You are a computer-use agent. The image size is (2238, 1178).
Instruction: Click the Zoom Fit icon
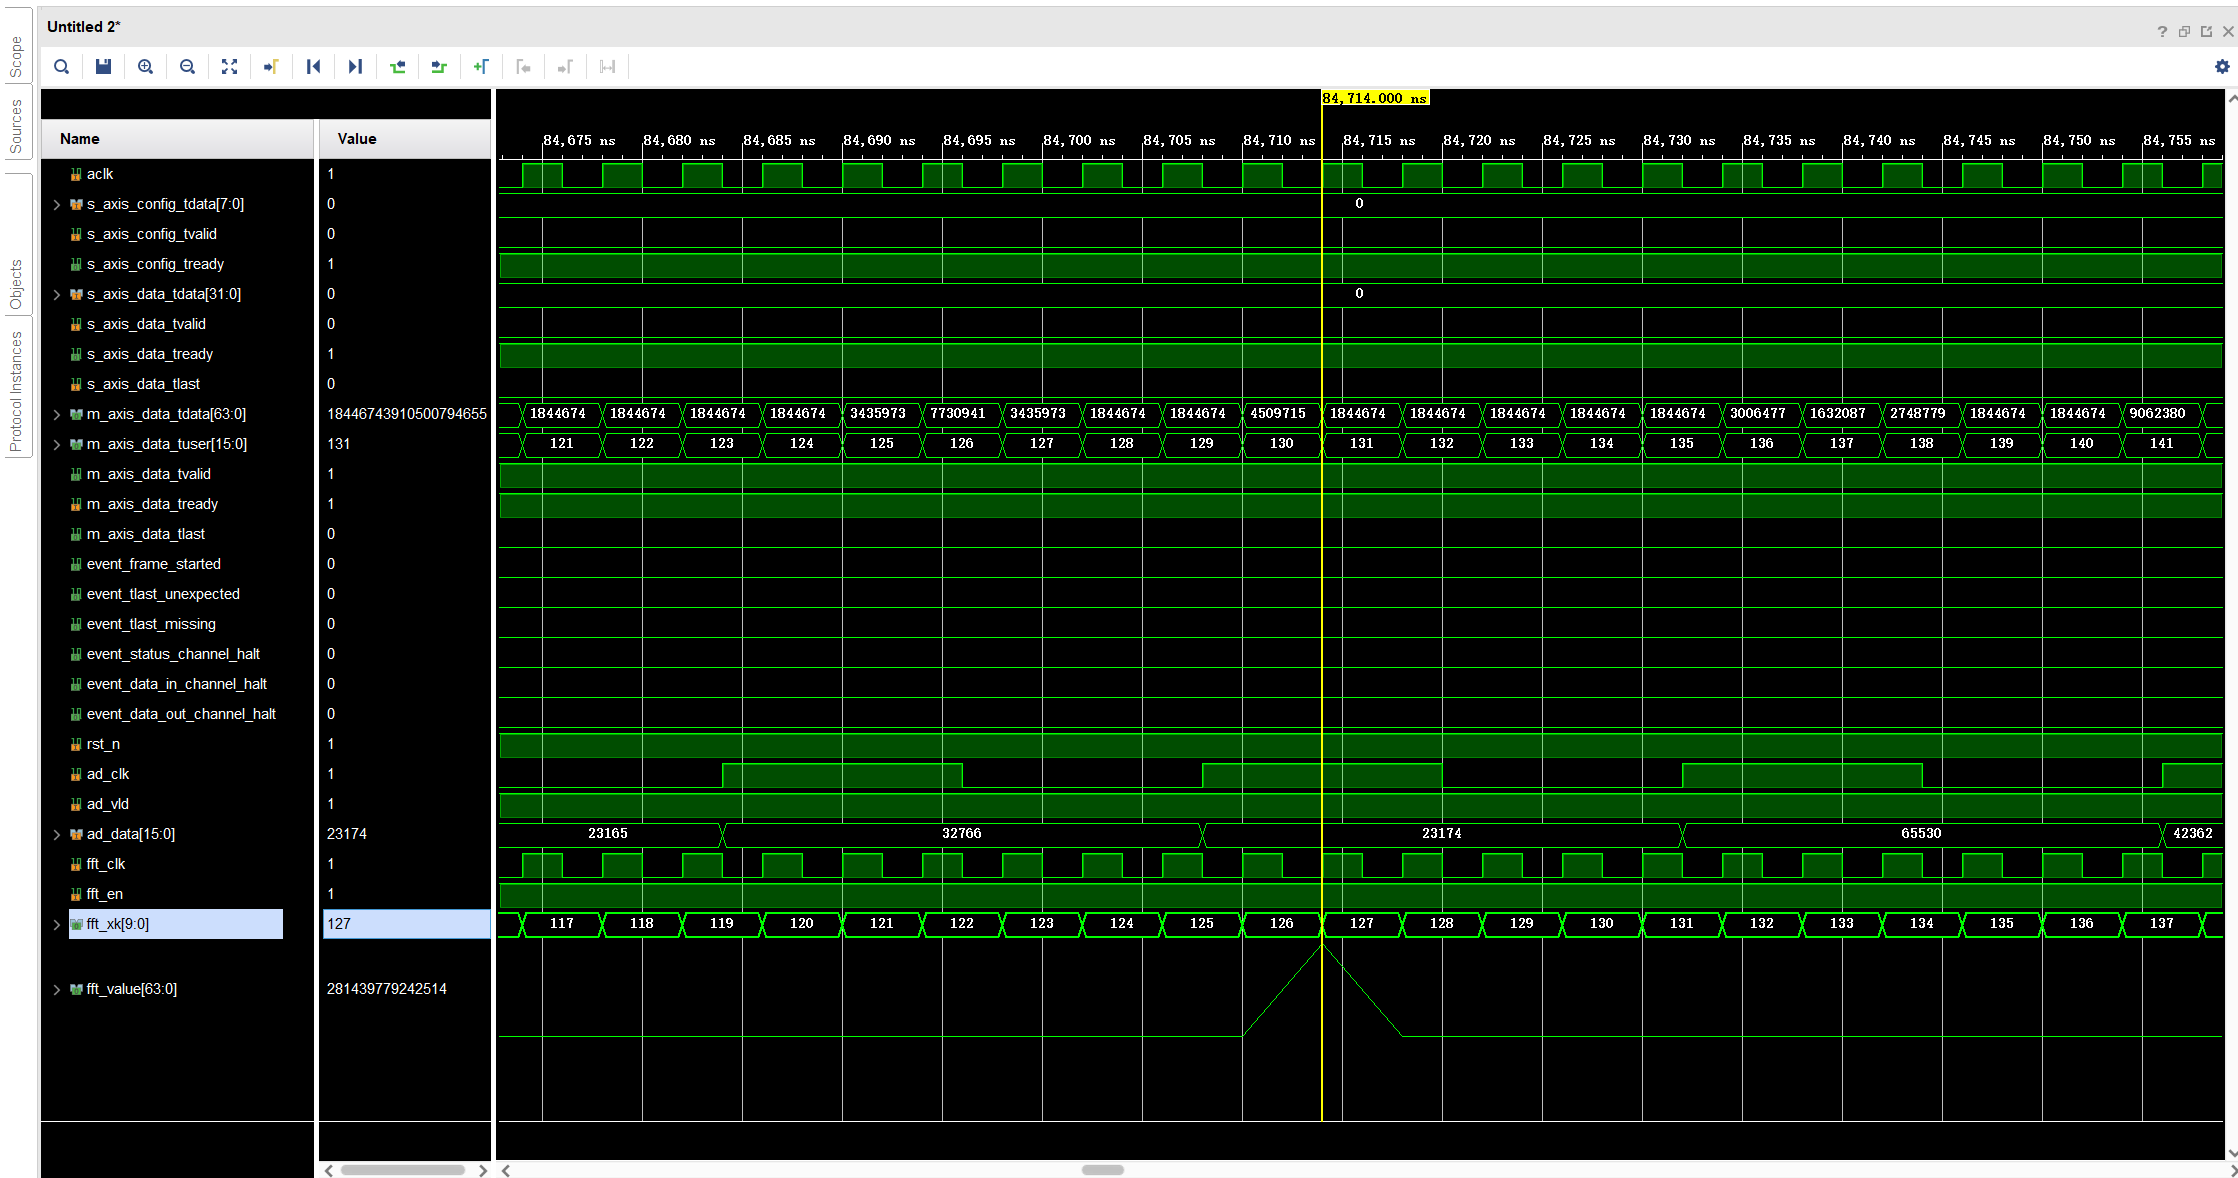tap(229, 67)
